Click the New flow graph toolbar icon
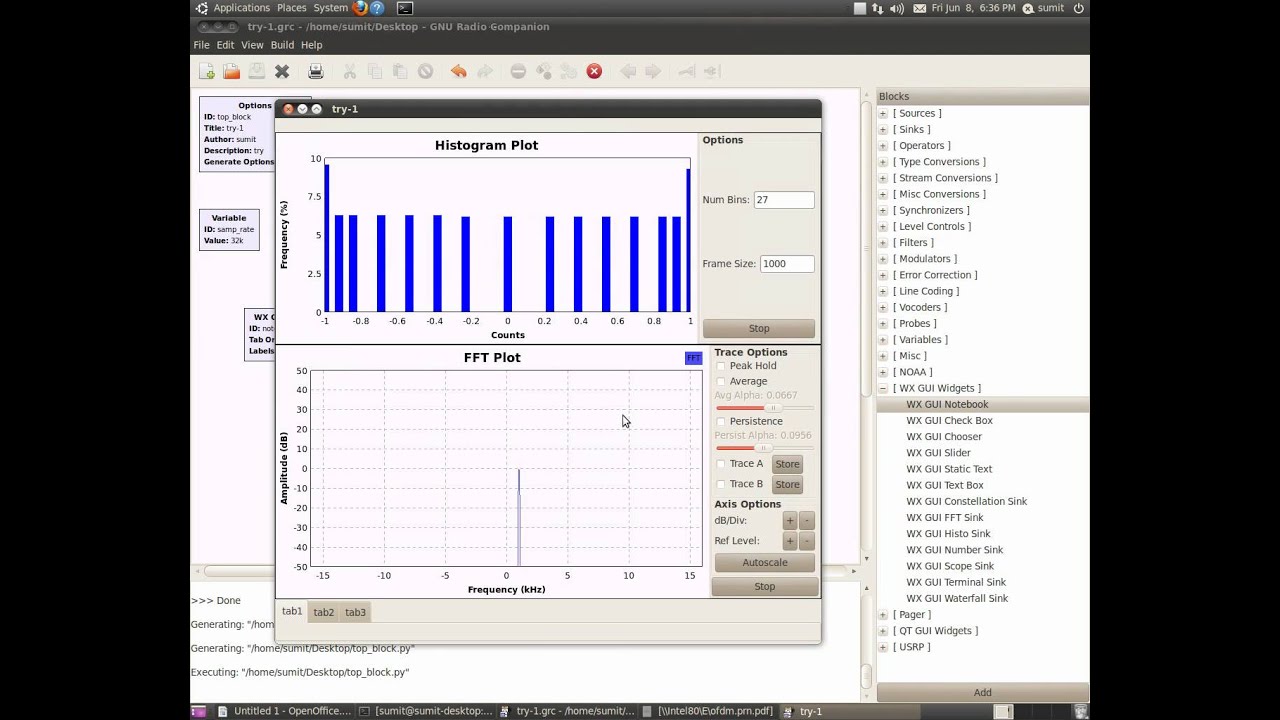The height and width of the screenshot is (720, 1280). coord(207,71)
